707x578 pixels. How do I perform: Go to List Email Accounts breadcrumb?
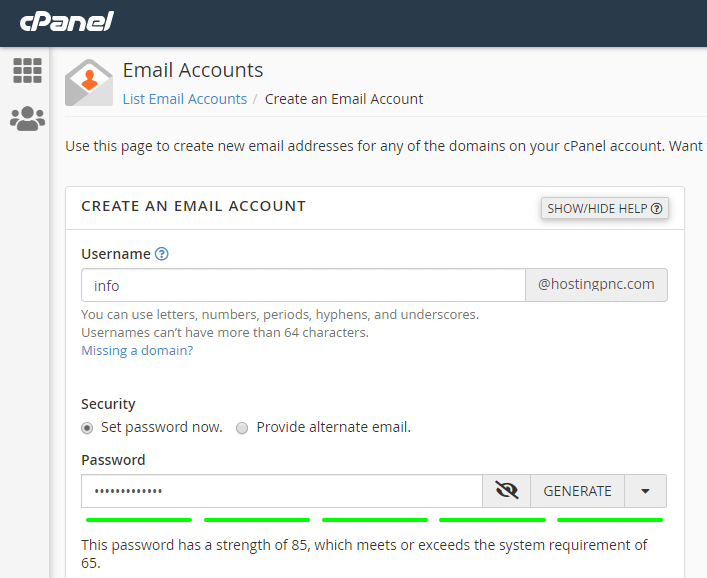click(185, 99)
